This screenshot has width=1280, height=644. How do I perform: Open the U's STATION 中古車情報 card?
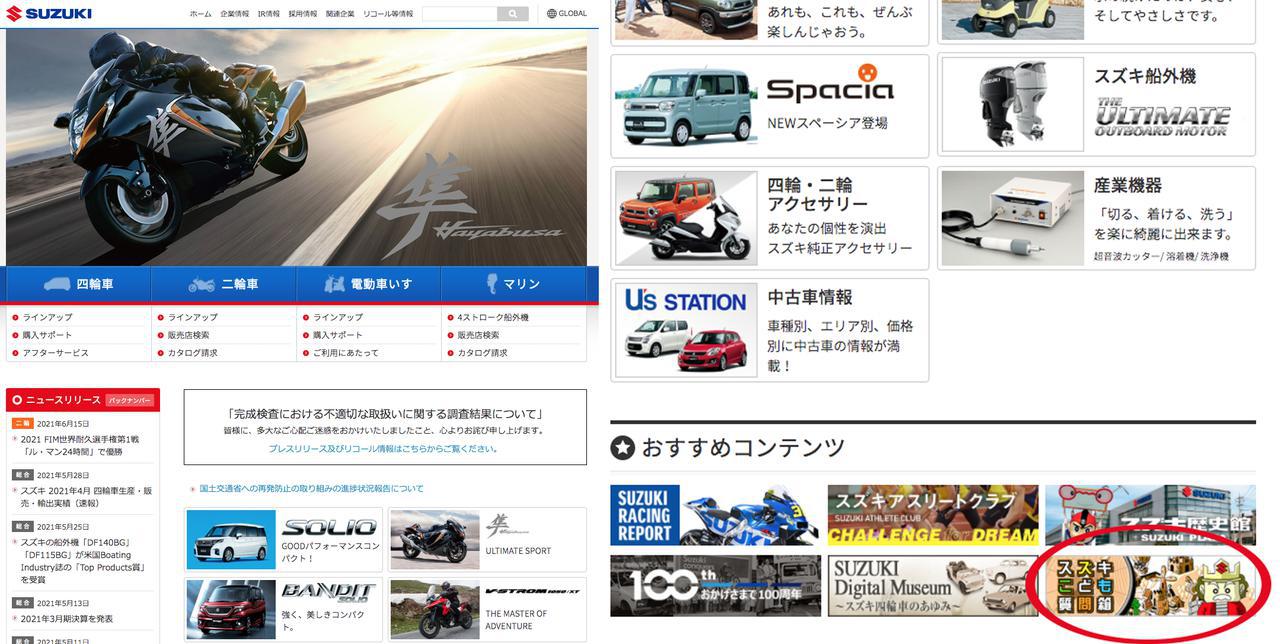(x=769, y=330)
